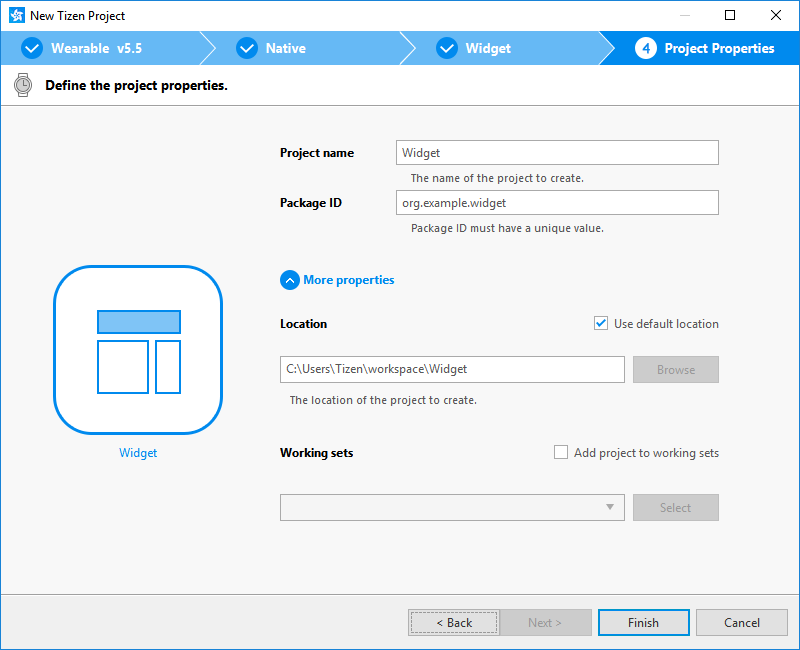Click the Native step checkmark icon

click(246, 48)
